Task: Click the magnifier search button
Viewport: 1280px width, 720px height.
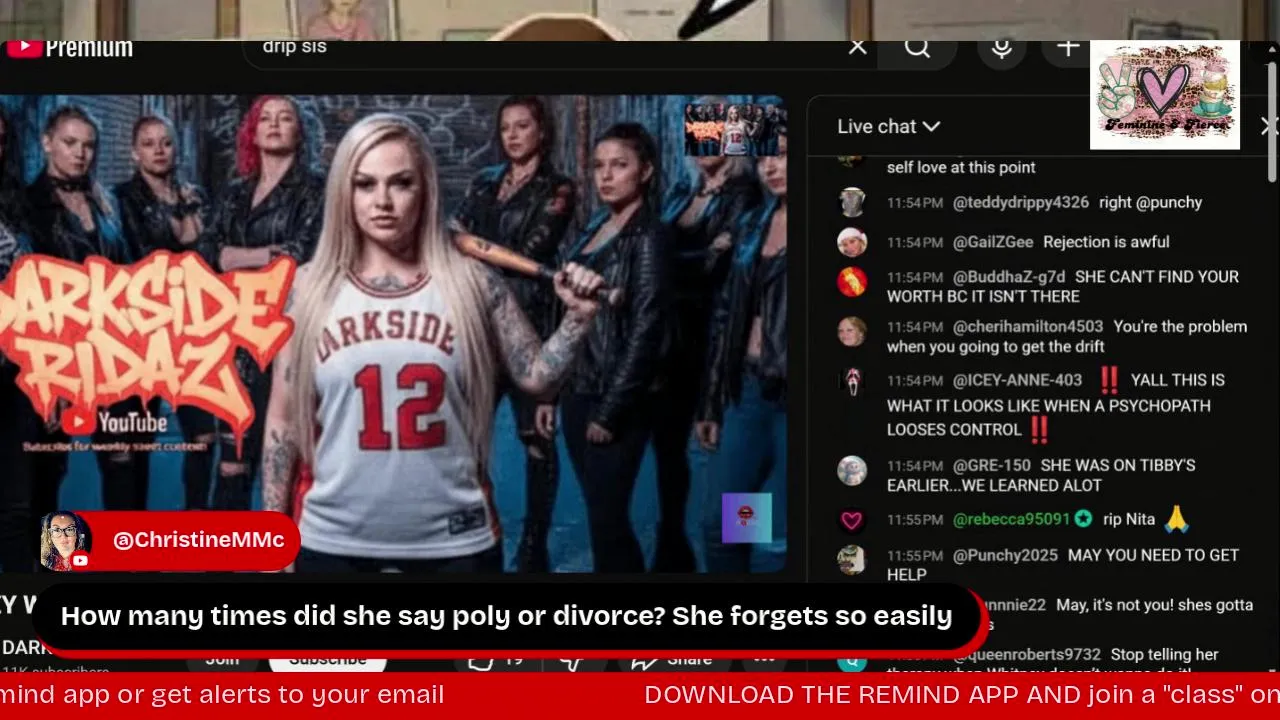Action: coord(917,47)
